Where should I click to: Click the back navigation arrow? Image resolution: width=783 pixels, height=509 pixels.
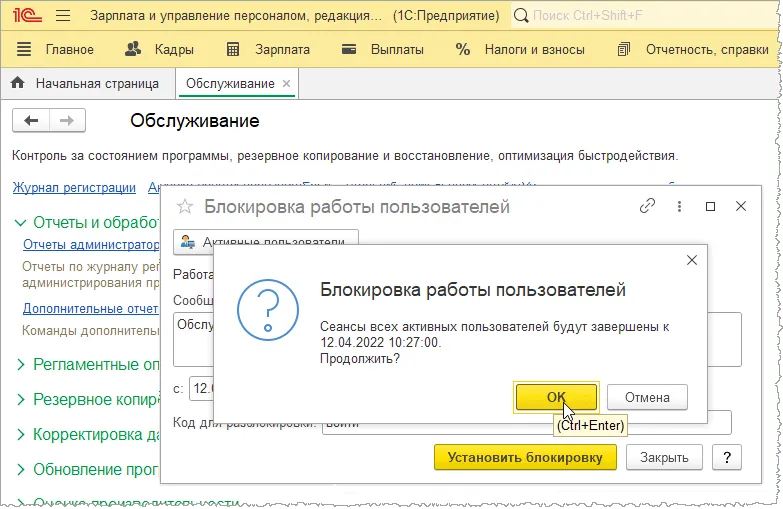click(31, 121)
